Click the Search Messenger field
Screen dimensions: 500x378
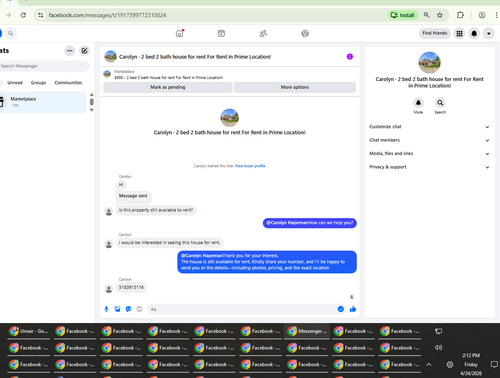44,66
